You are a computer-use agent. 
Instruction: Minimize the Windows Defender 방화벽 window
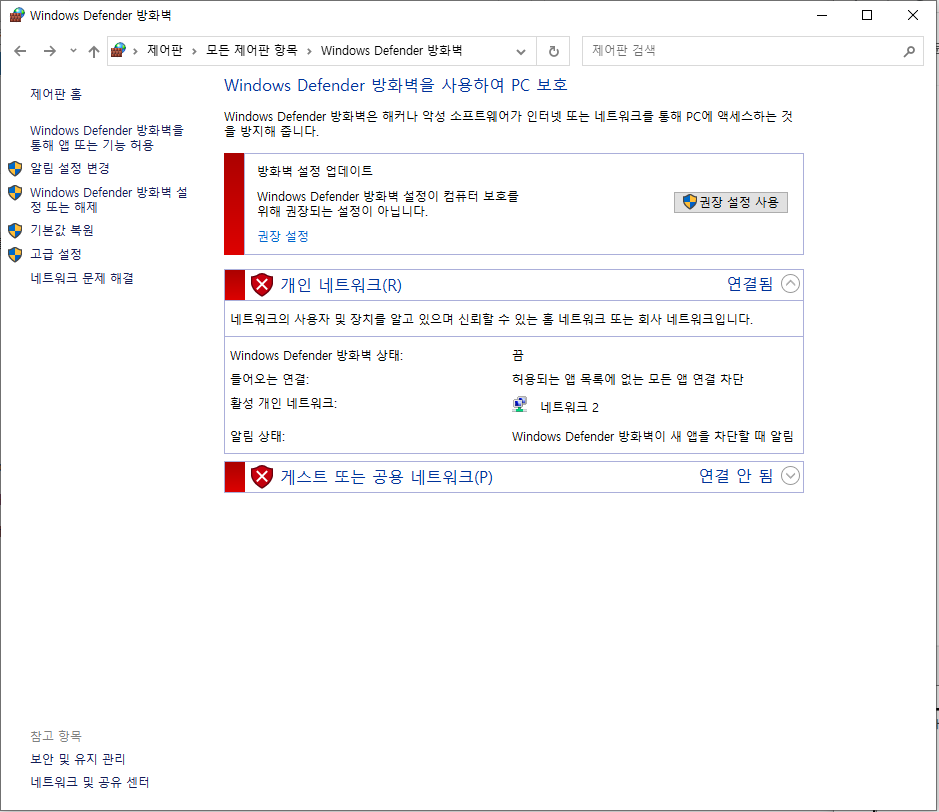pyautogui.click(x=822, y=16)
